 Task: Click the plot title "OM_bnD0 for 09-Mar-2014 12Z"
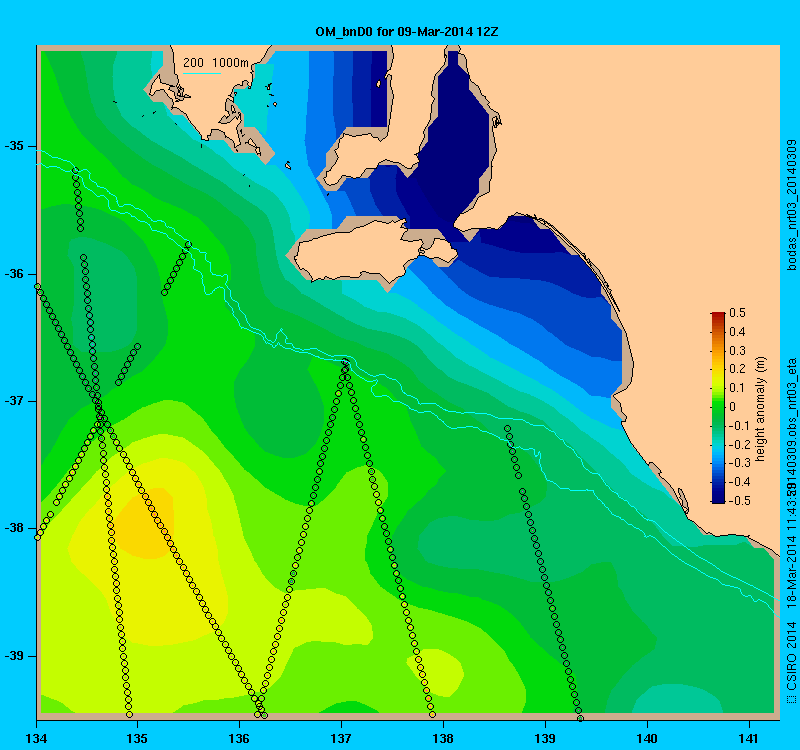click(407, 32)
